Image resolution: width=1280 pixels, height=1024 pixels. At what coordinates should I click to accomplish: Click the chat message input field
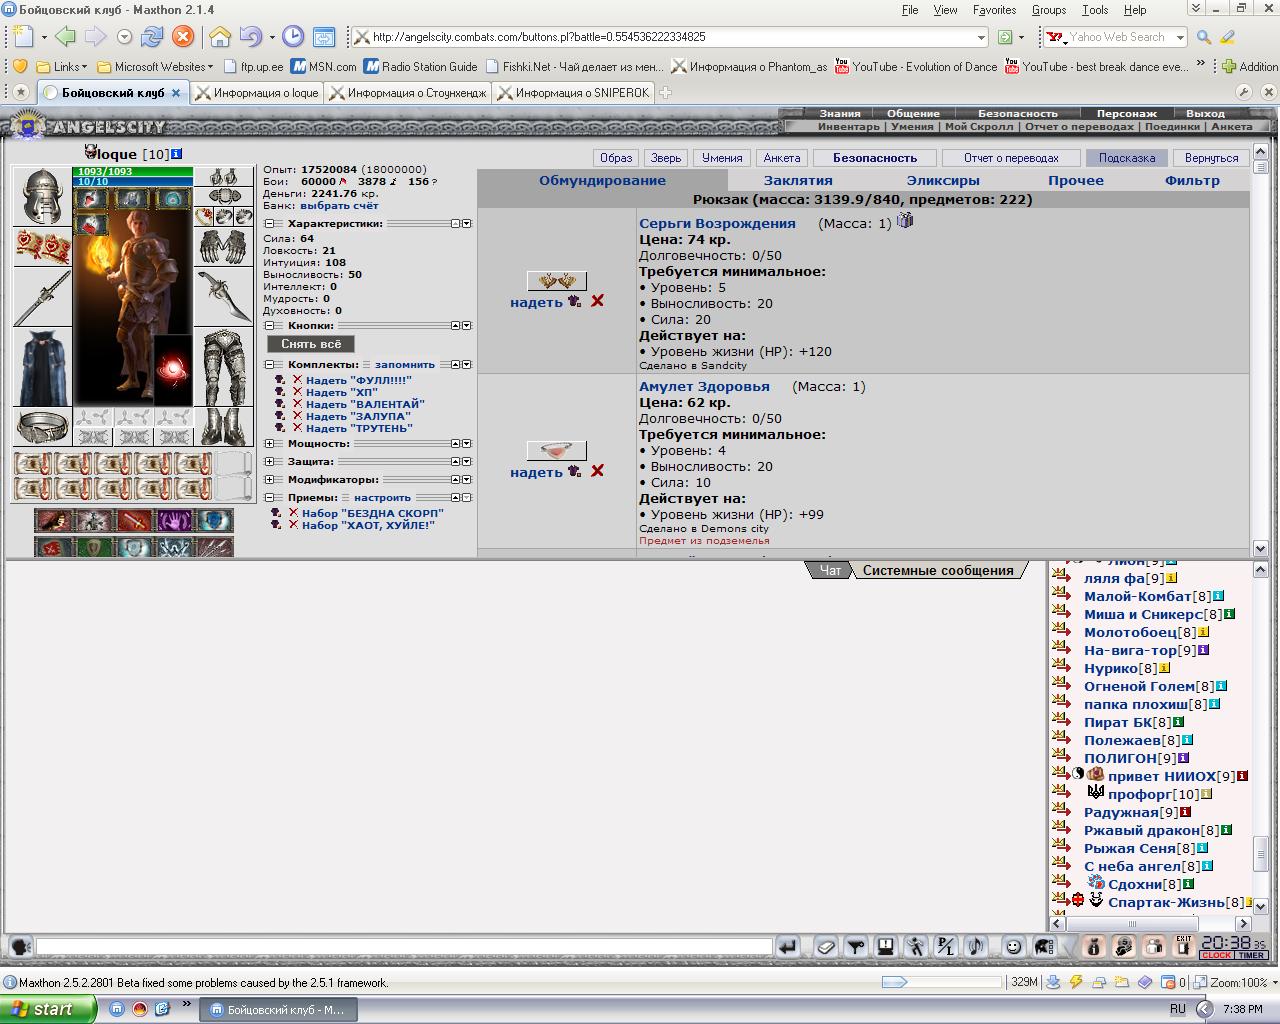(404, 946)
